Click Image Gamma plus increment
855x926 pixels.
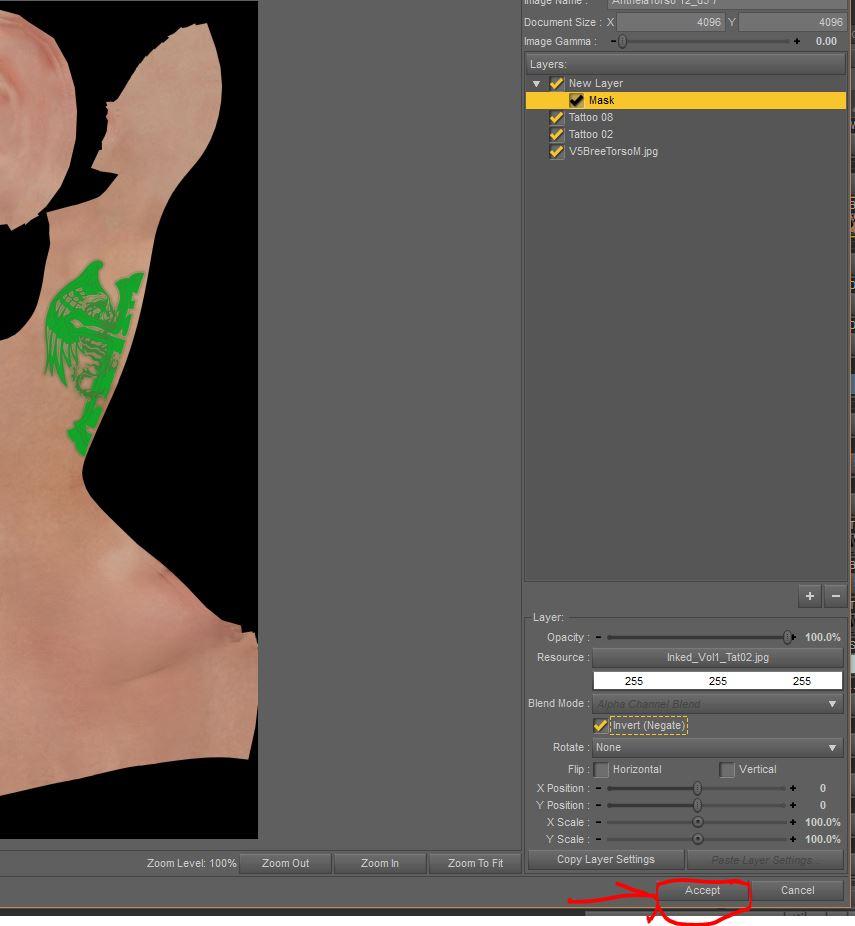coord(797,41)
